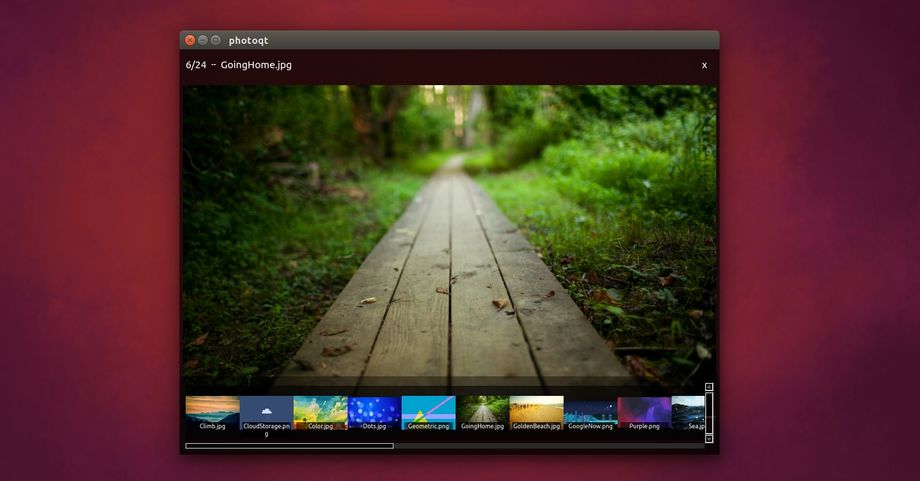Click the x button to quit the viewer
920x481 pixels.
pyautogui.click(x=704, y=65)
